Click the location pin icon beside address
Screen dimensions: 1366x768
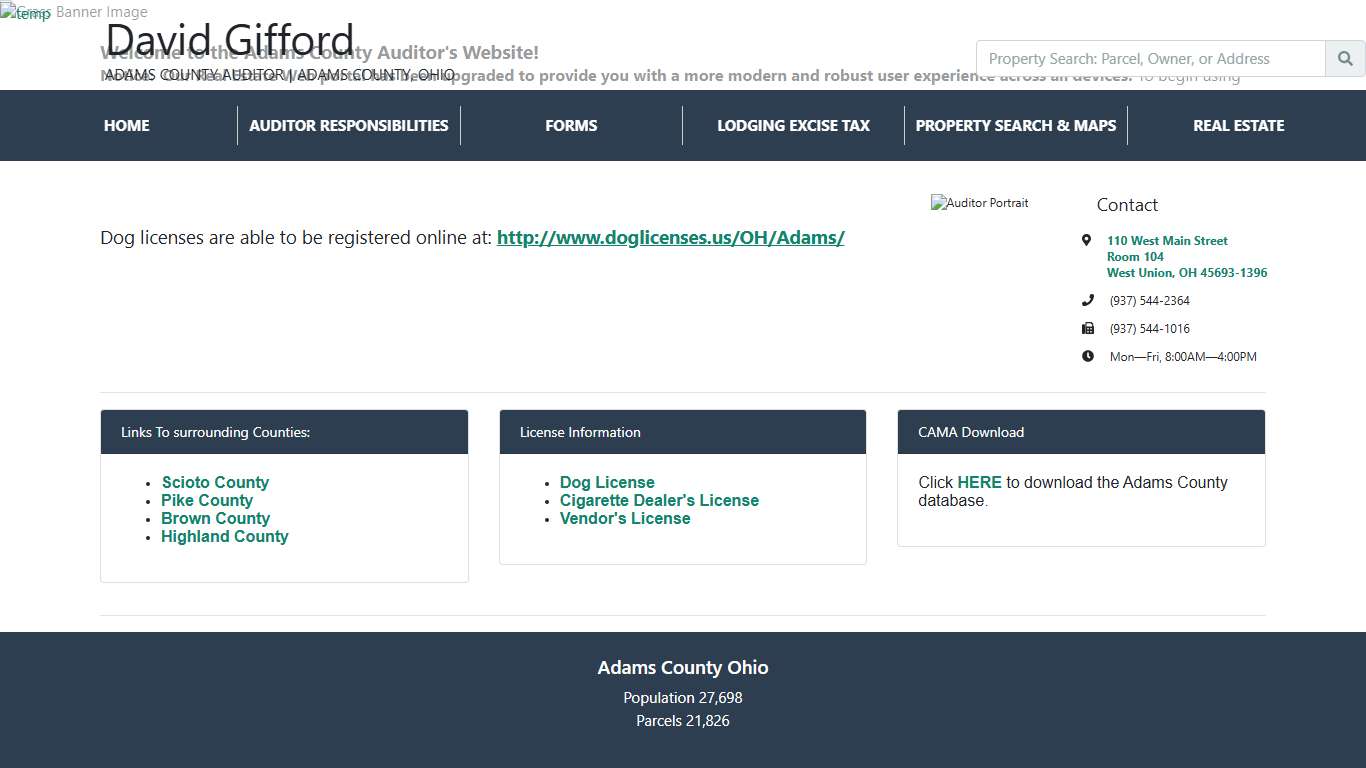[x=1087, y=240]
